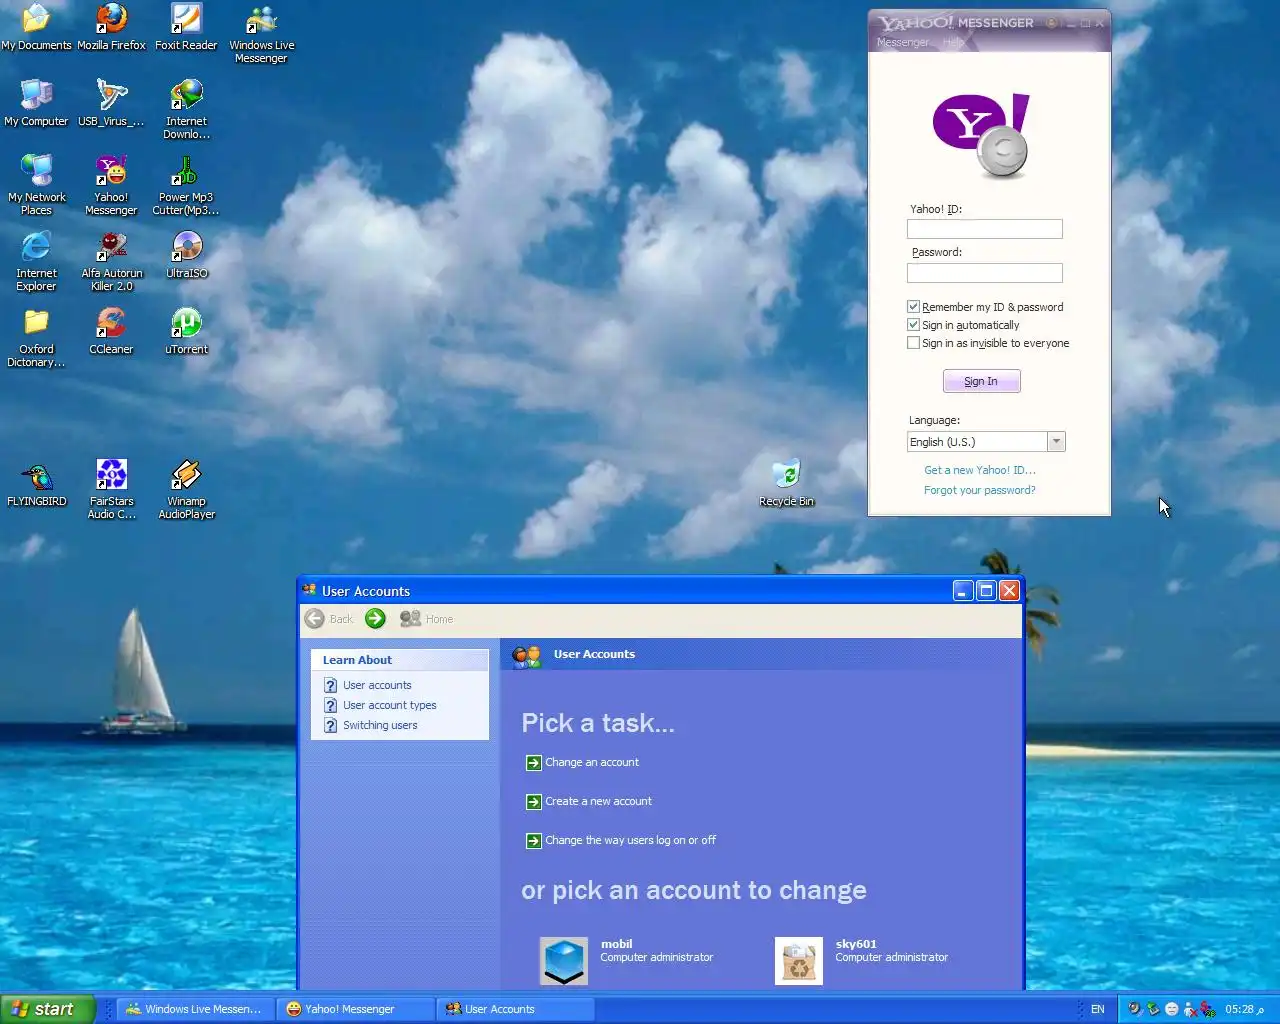Image resolution: width=1280 pixels, height=1024 pixels.
Task: Select the USB_Virus desktop icon
Action: click(111, 103)
